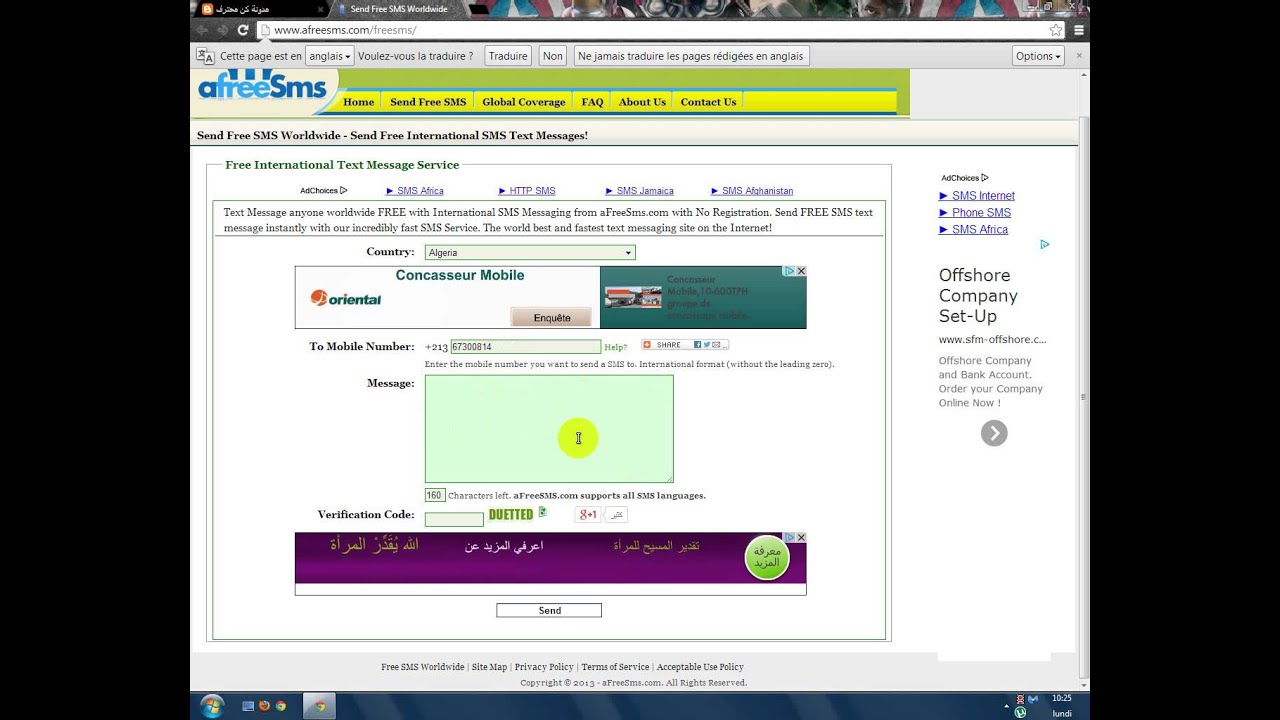Open the SMS Jamaica ad link
Image resolution: width=1280 pixels, height=720 pixels.
click(640, 191)
